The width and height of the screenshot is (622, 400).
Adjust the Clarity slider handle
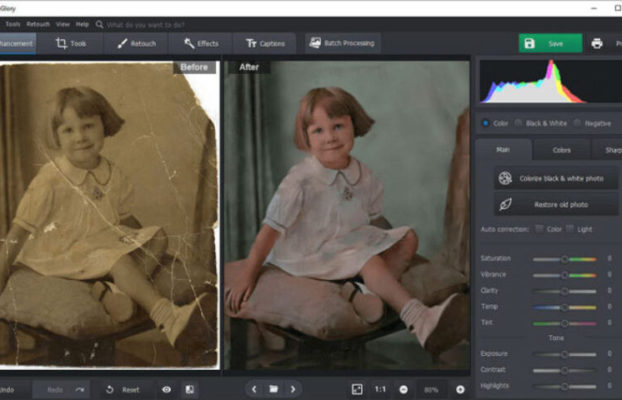(564, 291)
